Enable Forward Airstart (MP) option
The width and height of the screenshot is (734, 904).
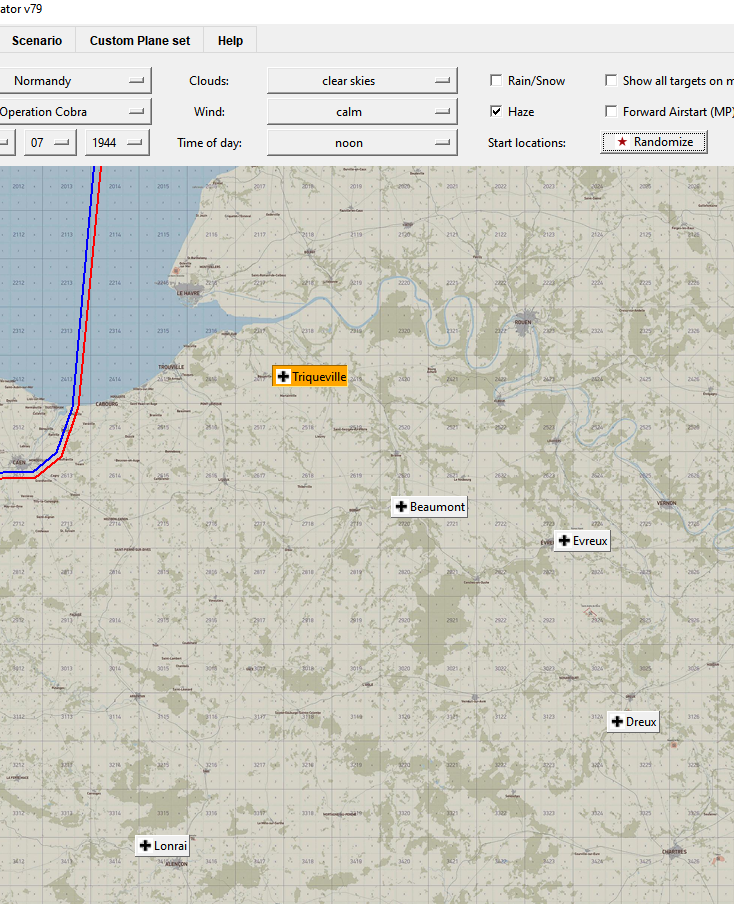(x=611, y=111)
